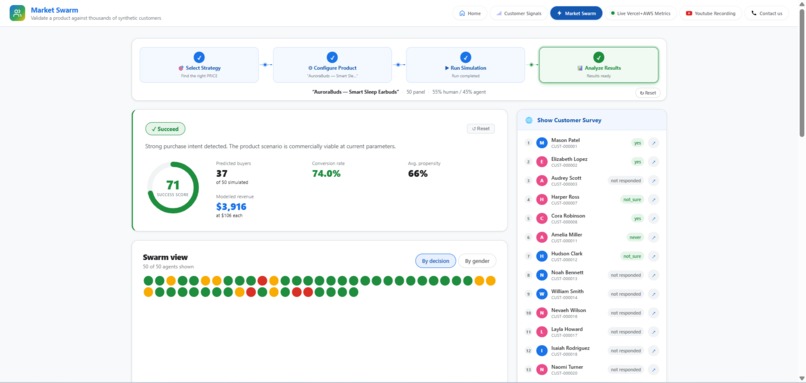Click the AuroraBuds — Smart Sleep Earbuds label
The height and width of the screenshot is (383, 806).
tap(355, 92)
